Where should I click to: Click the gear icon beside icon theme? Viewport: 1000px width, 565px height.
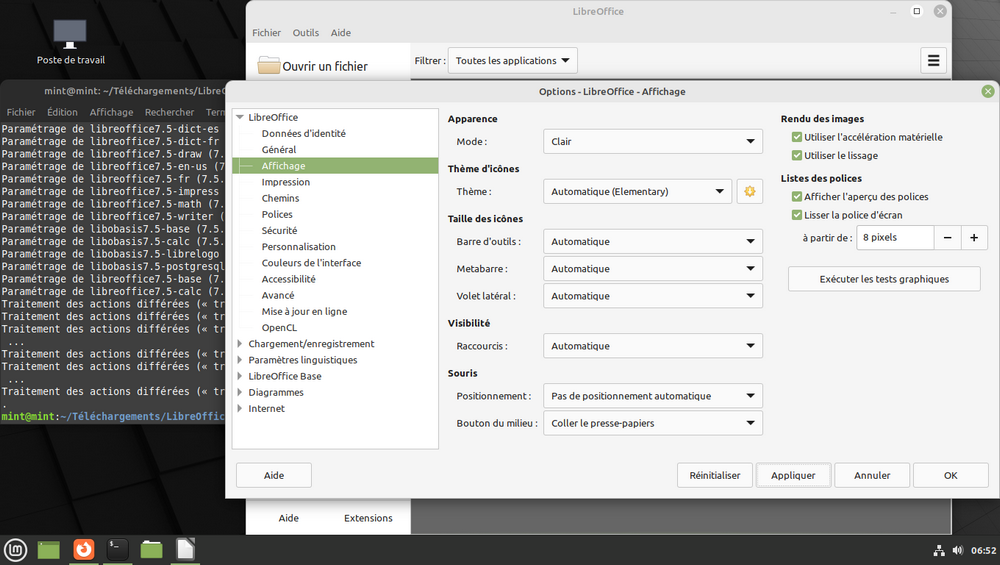pos(749,191)
